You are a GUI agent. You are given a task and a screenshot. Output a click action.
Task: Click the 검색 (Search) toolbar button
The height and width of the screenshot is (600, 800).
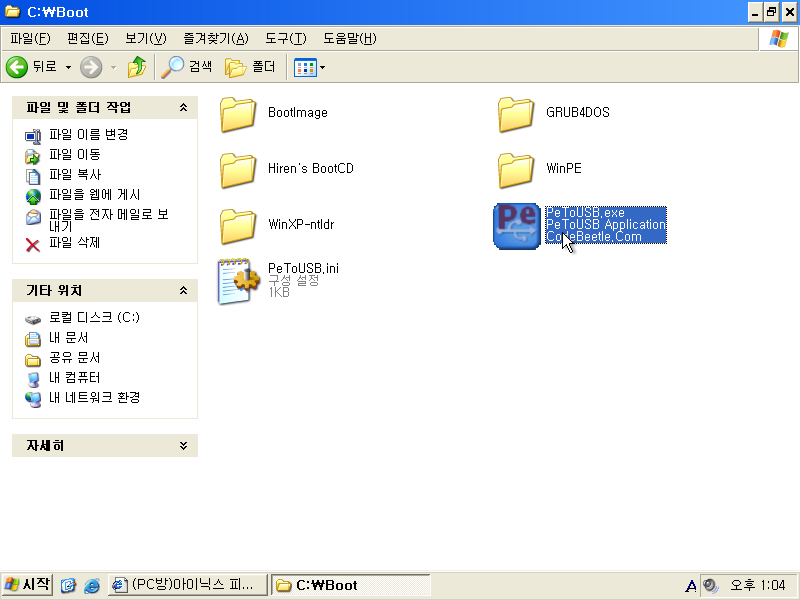click(188, 67)
